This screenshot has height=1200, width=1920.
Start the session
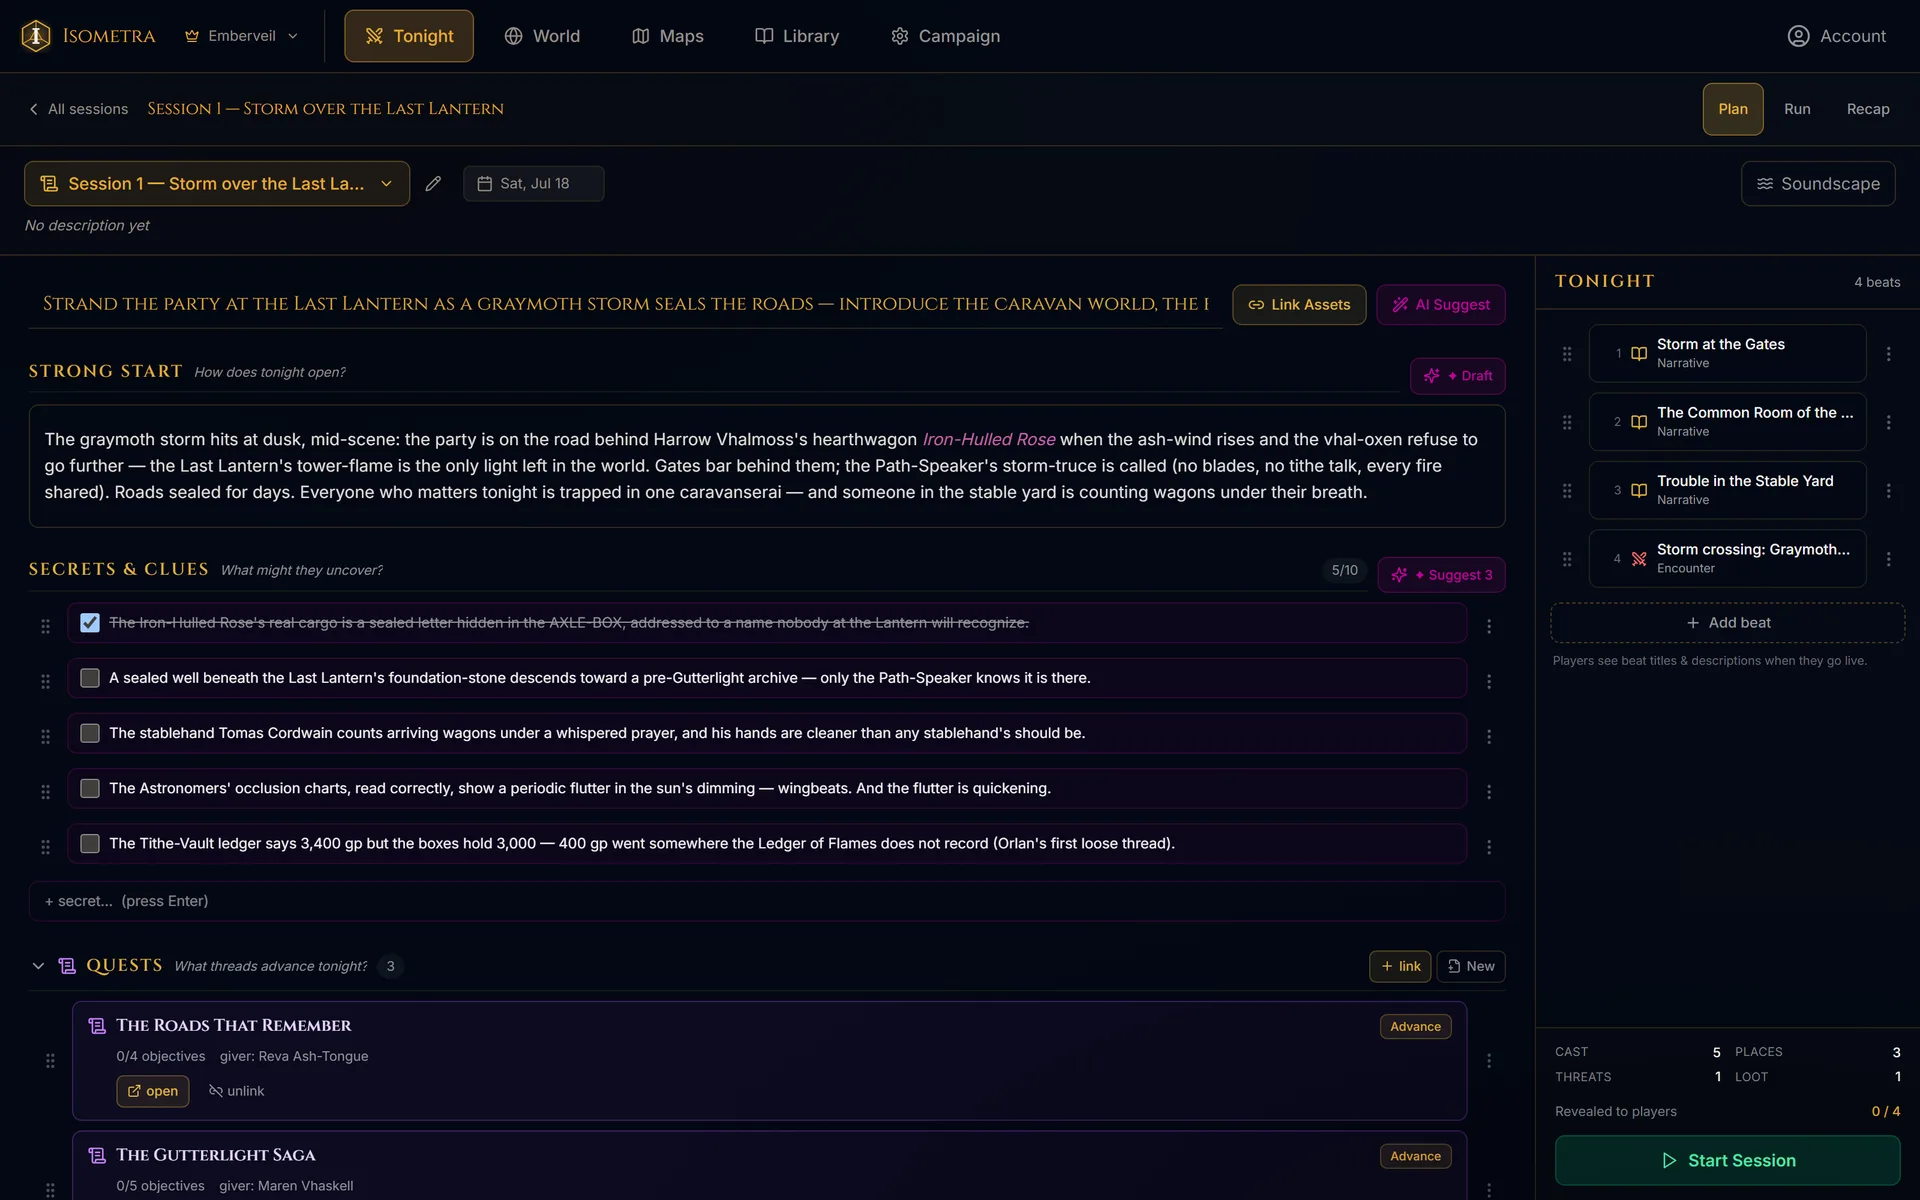(1727, 1161)
